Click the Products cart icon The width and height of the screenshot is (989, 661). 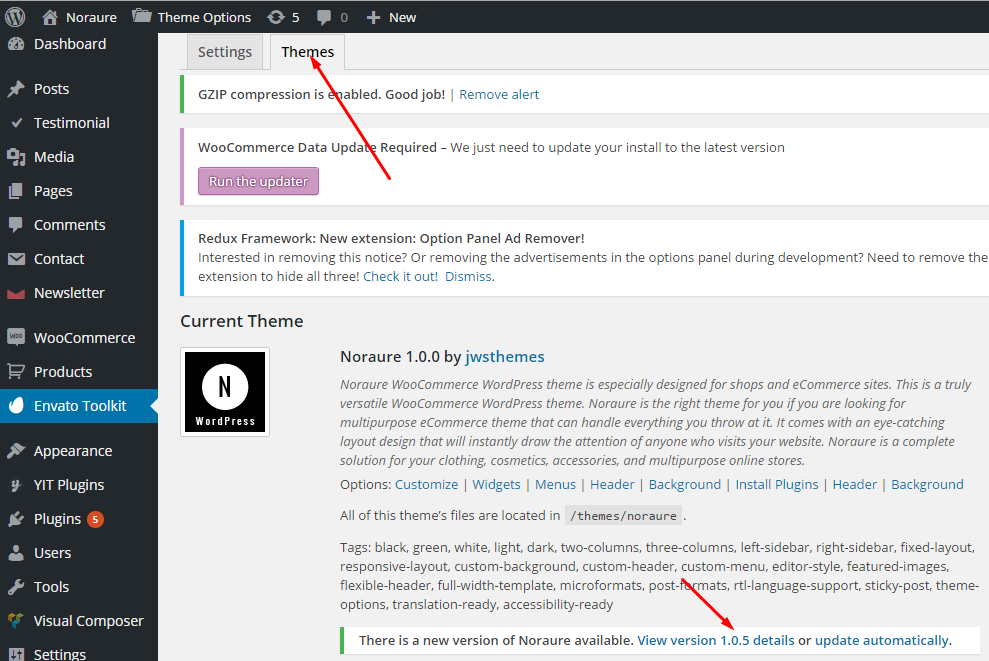coord(16,371)
